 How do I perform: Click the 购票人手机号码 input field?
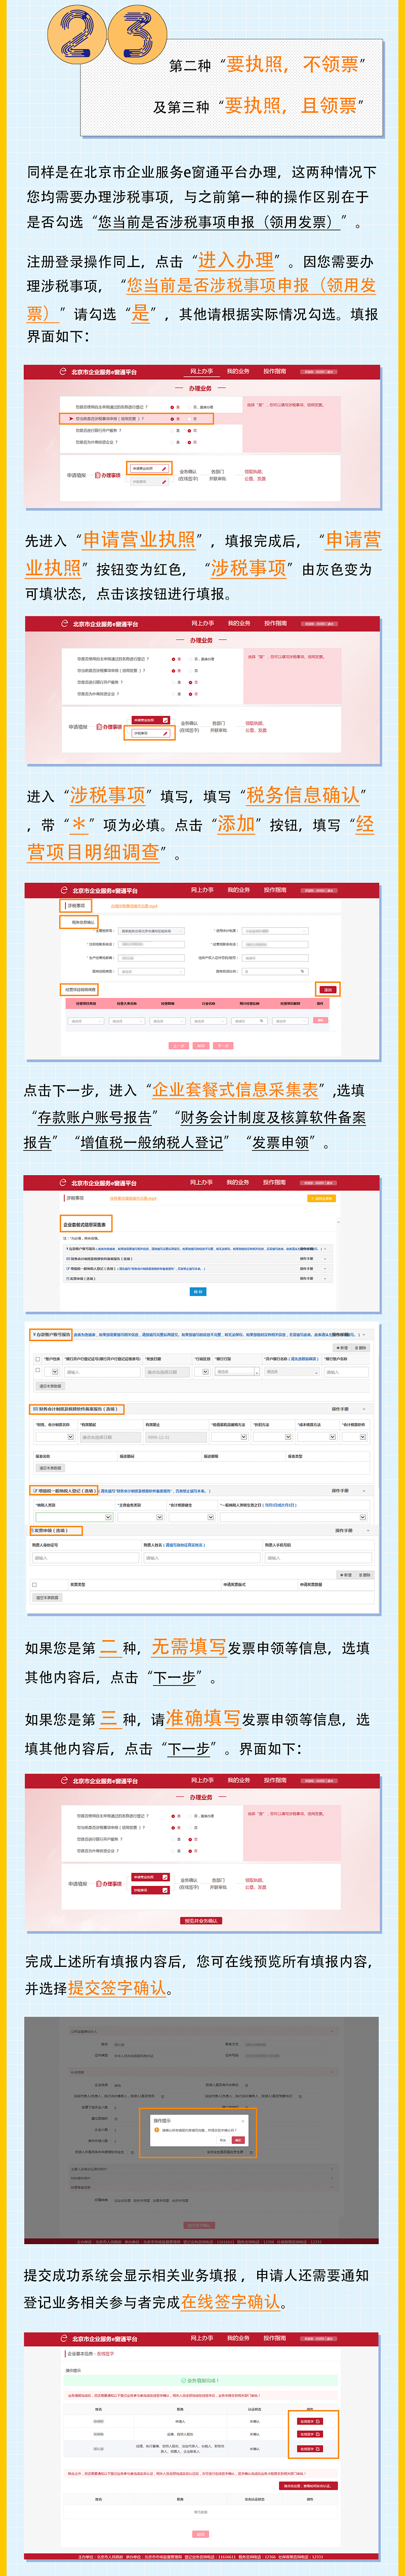(318, 1557)
